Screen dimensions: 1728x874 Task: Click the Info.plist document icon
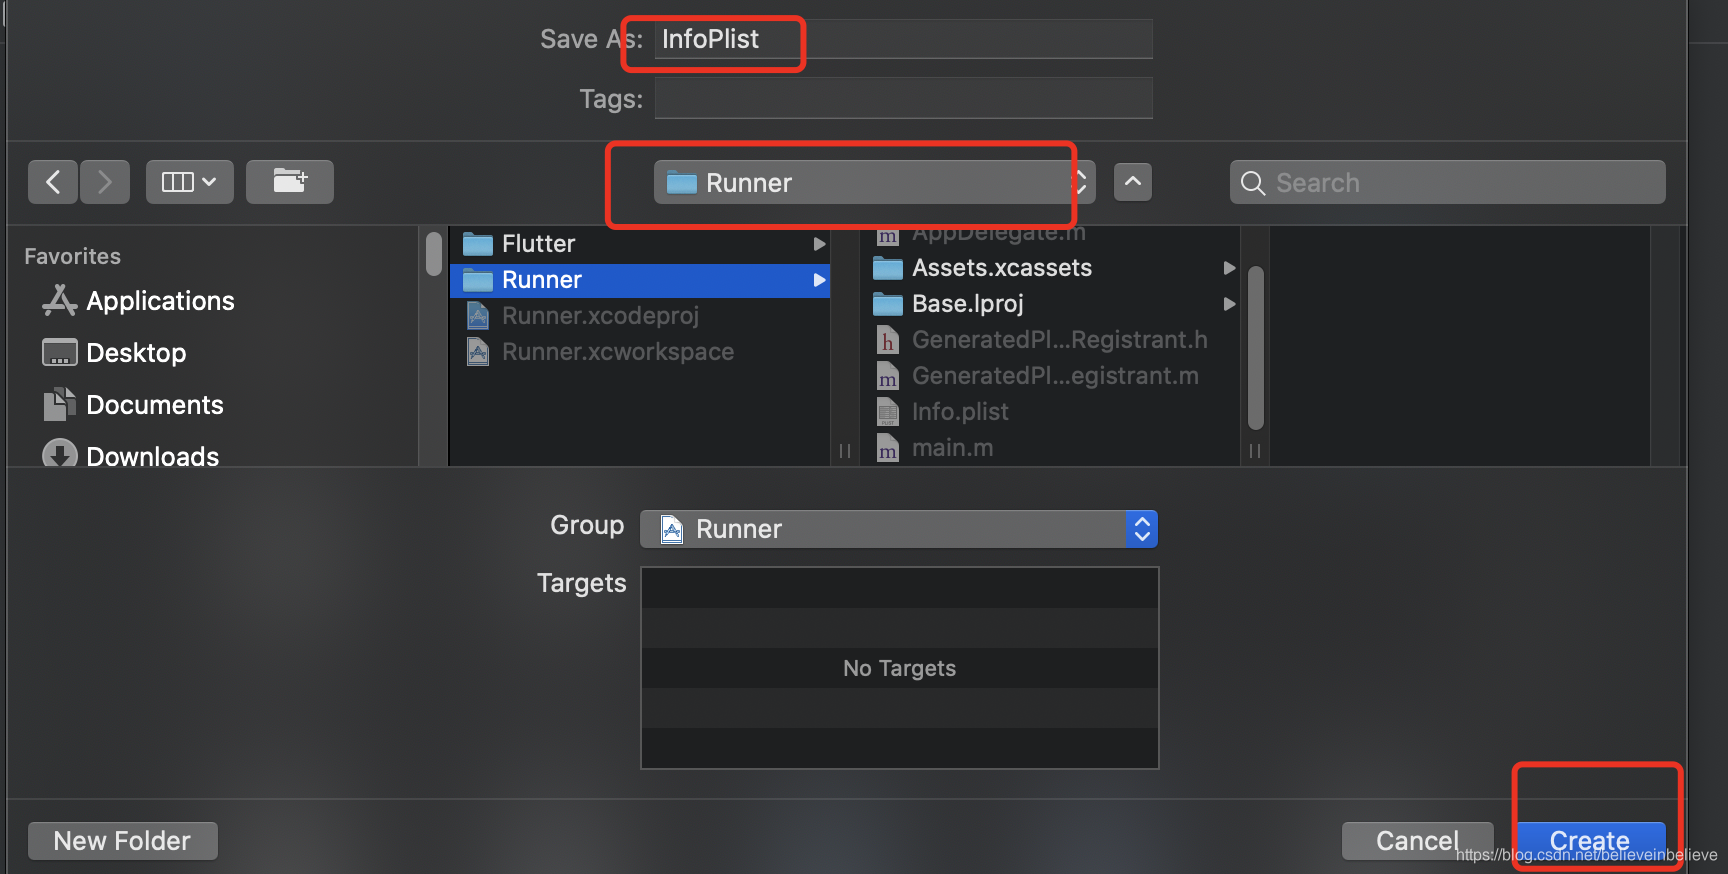point(888,412)
